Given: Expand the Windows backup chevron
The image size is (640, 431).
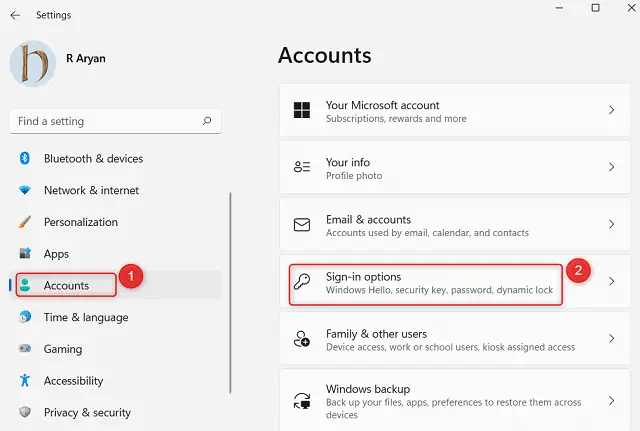Looking at the screenshot, I should point(611,400).
